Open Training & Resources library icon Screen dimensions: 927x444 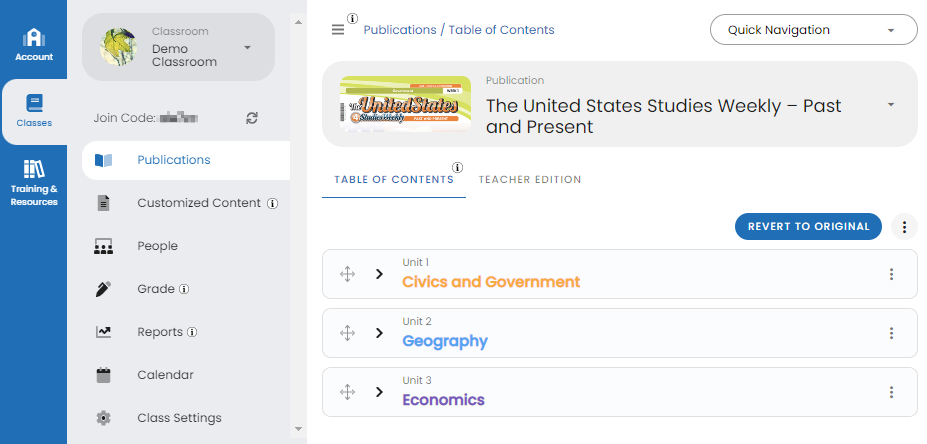pos(34,169)
